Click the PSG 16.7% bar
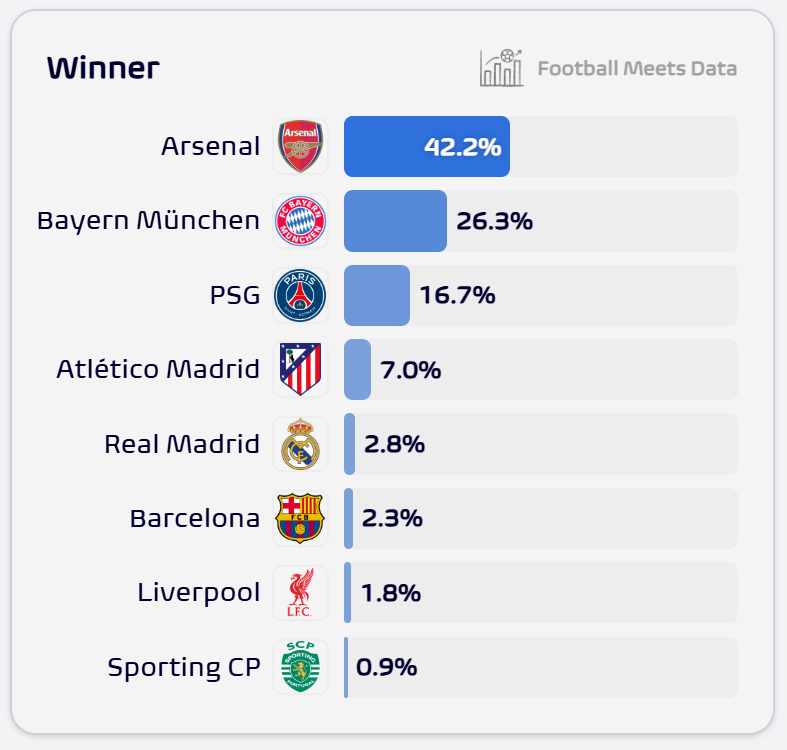Image resolution: width=787 pixels, height=750 pixels. (377, 295)
